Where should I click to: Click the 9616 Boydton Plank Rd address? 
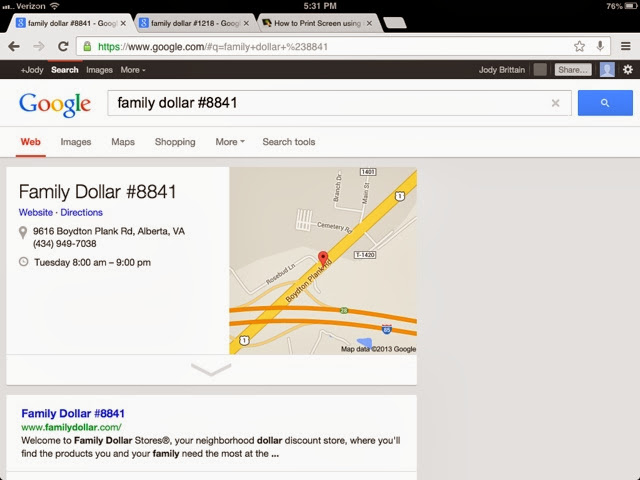[x=109, y=231]
